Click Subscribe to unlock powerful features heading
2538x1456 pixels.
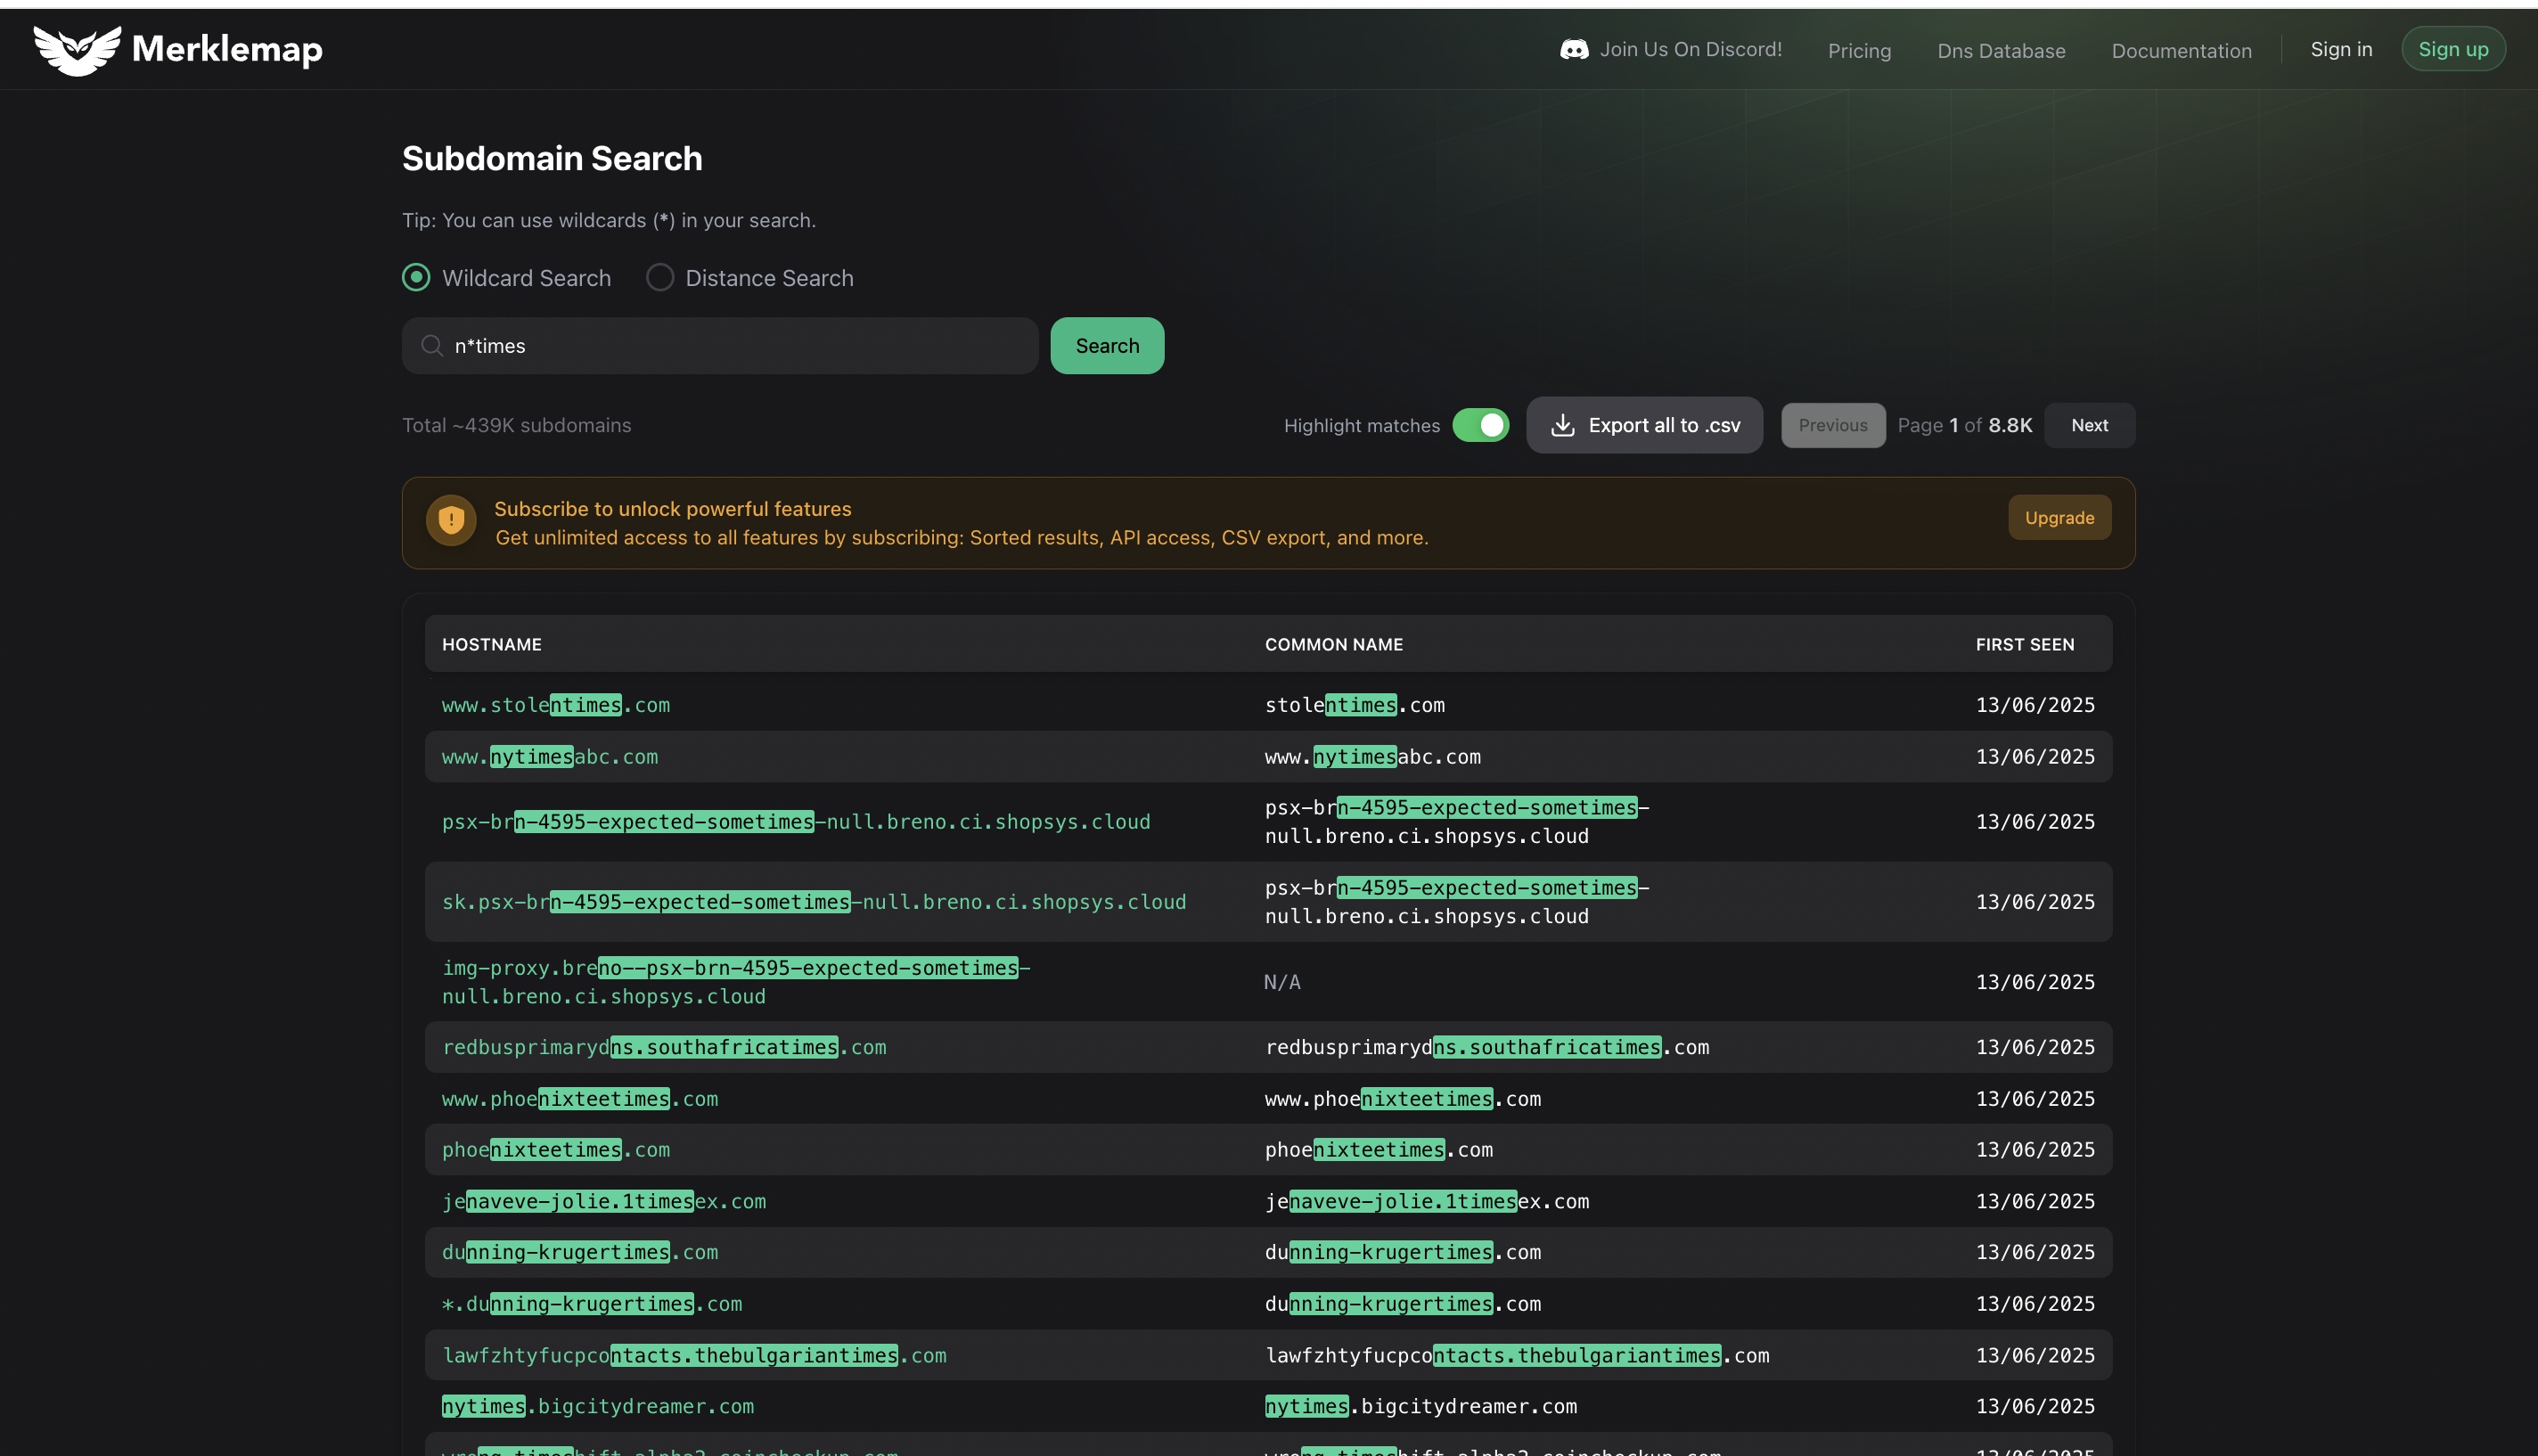point(672,508)
